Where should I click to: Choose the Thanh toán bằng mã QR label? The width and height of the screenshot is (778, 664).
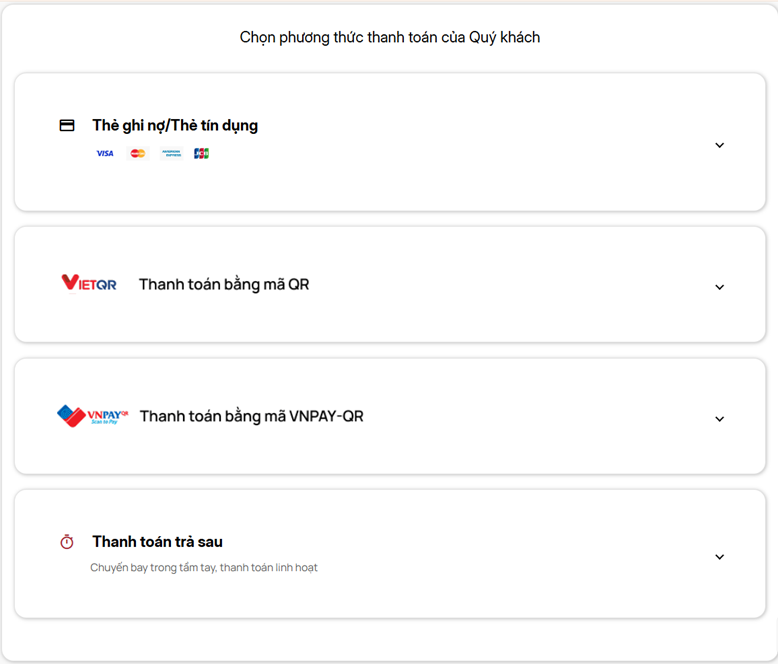(x=224, y=284)
